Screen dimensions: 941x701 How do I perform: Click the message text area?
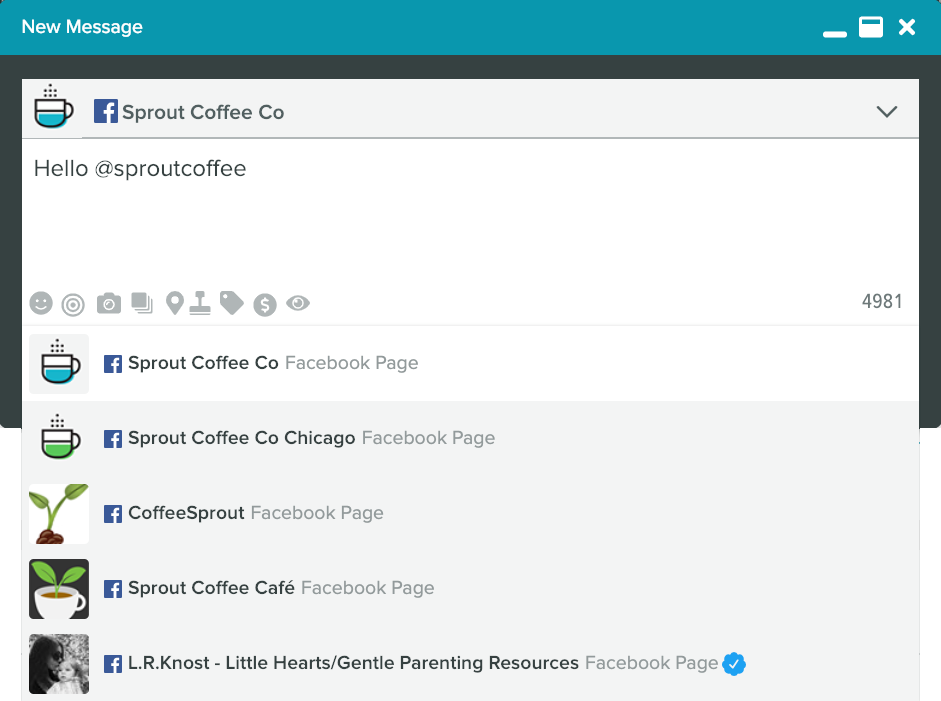pos(470,213)
